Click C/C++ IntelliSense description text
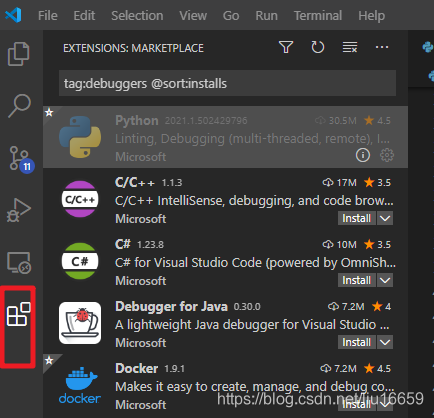This screenshot has width=434, height=418. pyautogui.click(x=254, y=201)
